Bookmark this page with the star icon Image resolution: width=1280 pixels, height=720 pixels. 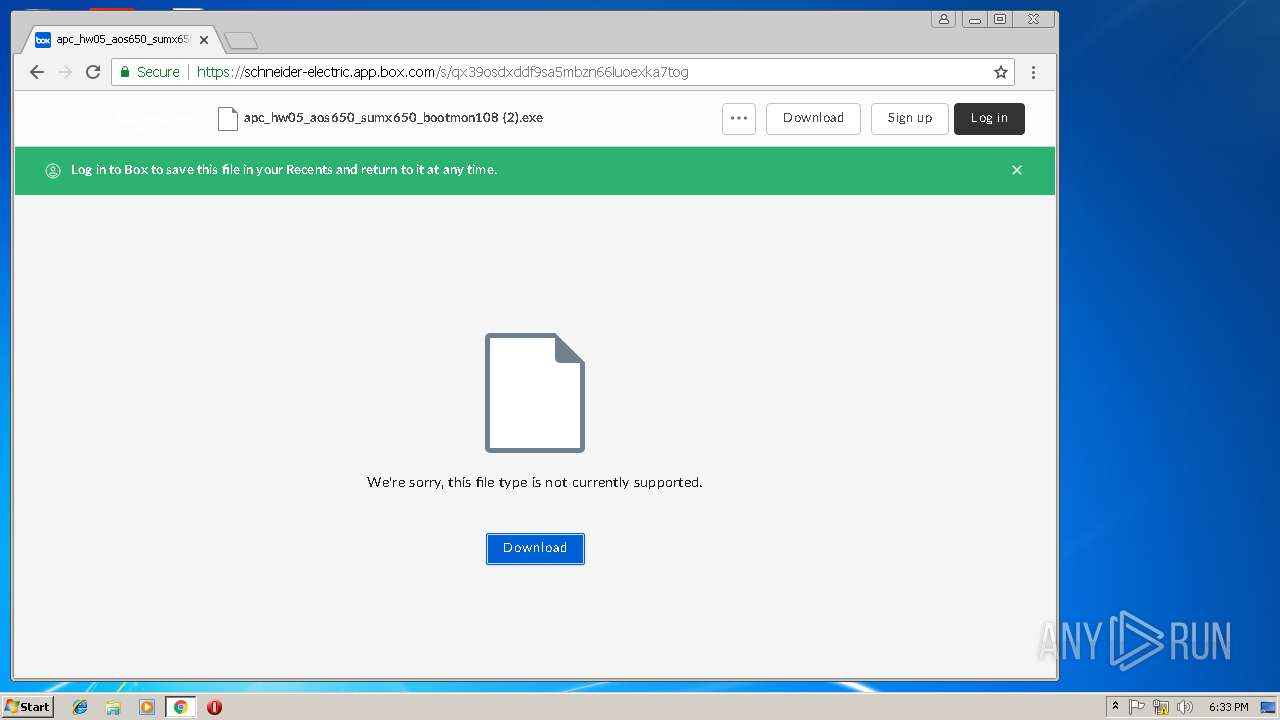1000,72
